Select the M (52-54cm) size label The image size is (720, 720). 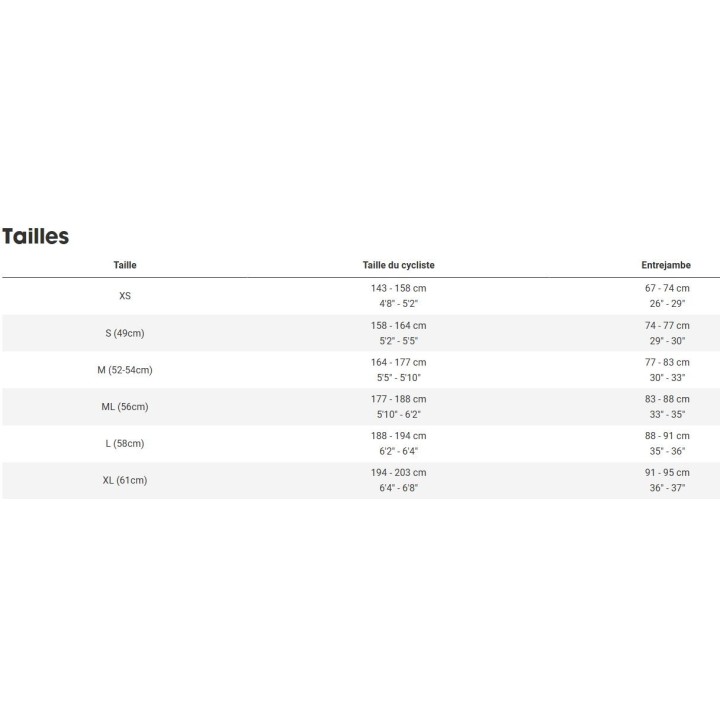(x=125, y=370)
